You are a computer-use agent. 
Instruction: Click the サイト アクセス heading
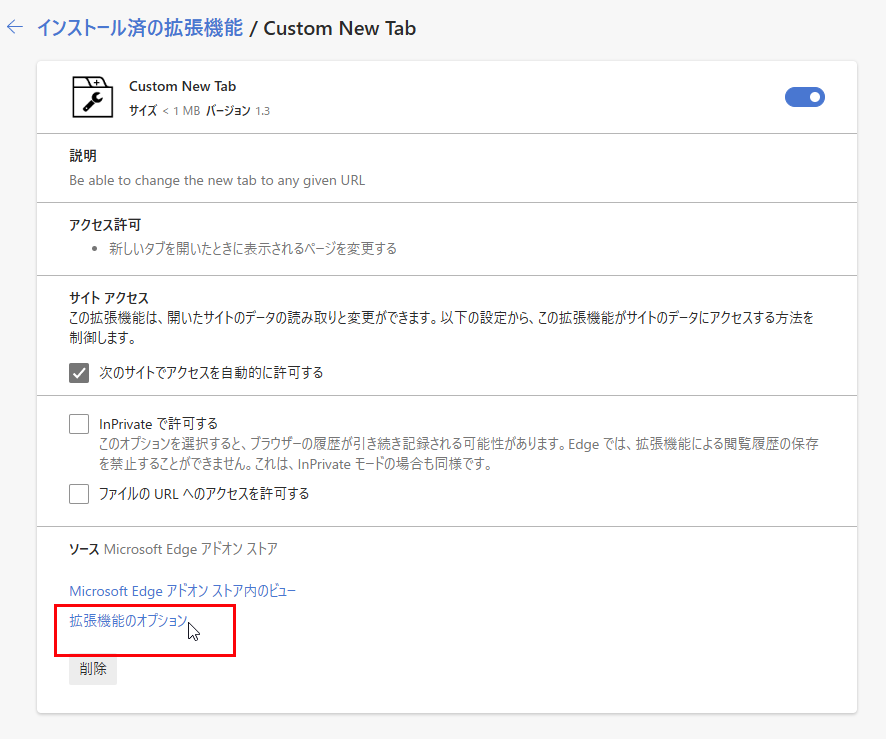(108, 298)
